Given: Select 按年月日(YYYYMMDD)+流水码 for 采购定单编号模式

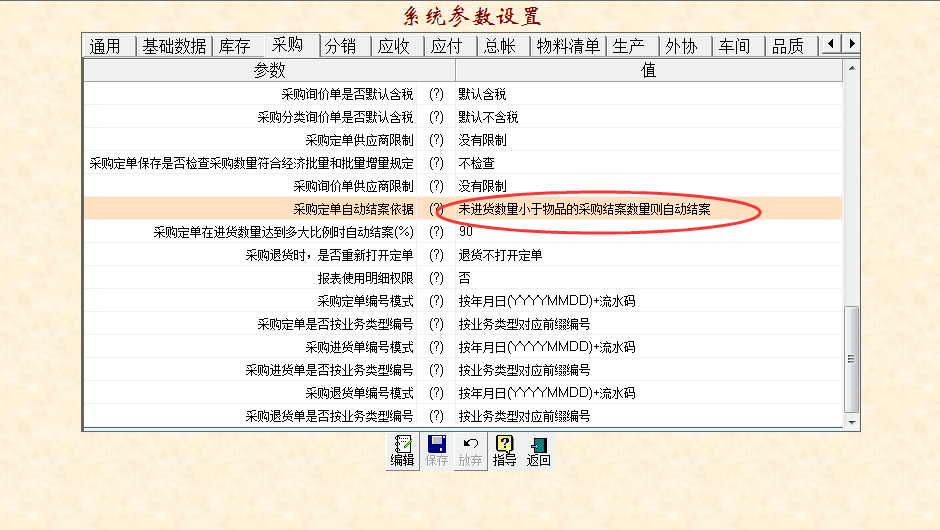Looking at the screenshot, I should point(547,301).
